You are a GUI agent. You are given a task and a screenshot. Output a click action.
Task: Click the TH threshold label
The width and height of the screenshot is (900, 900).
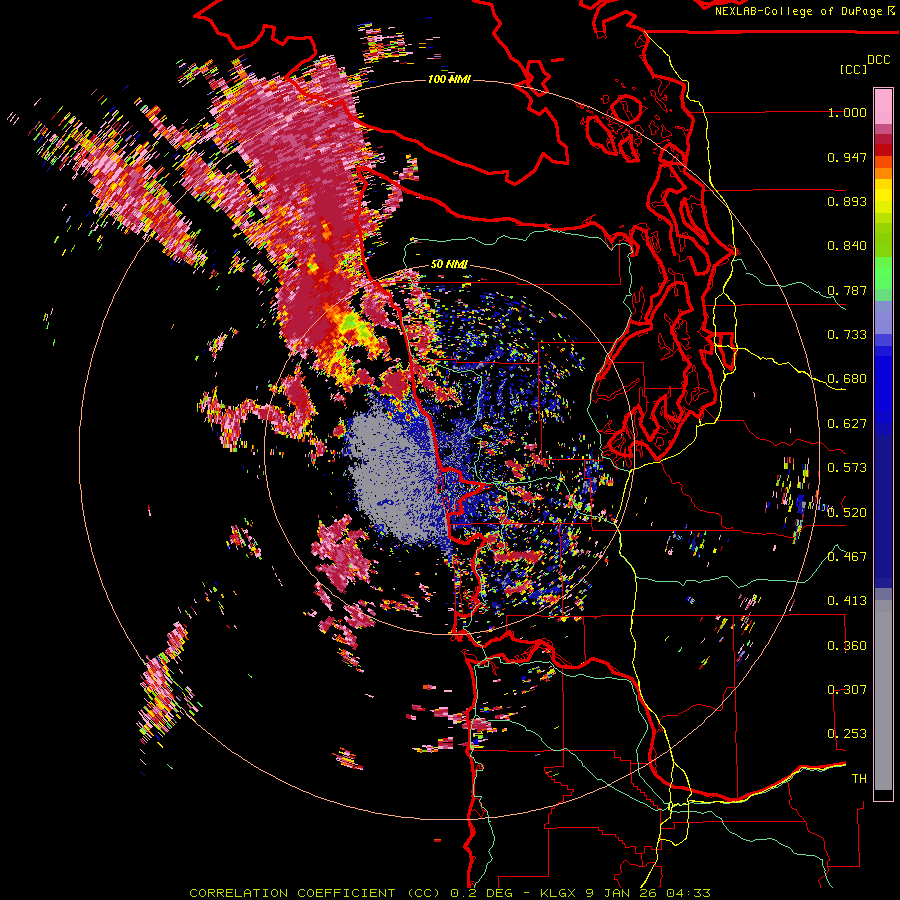point(859,778)
